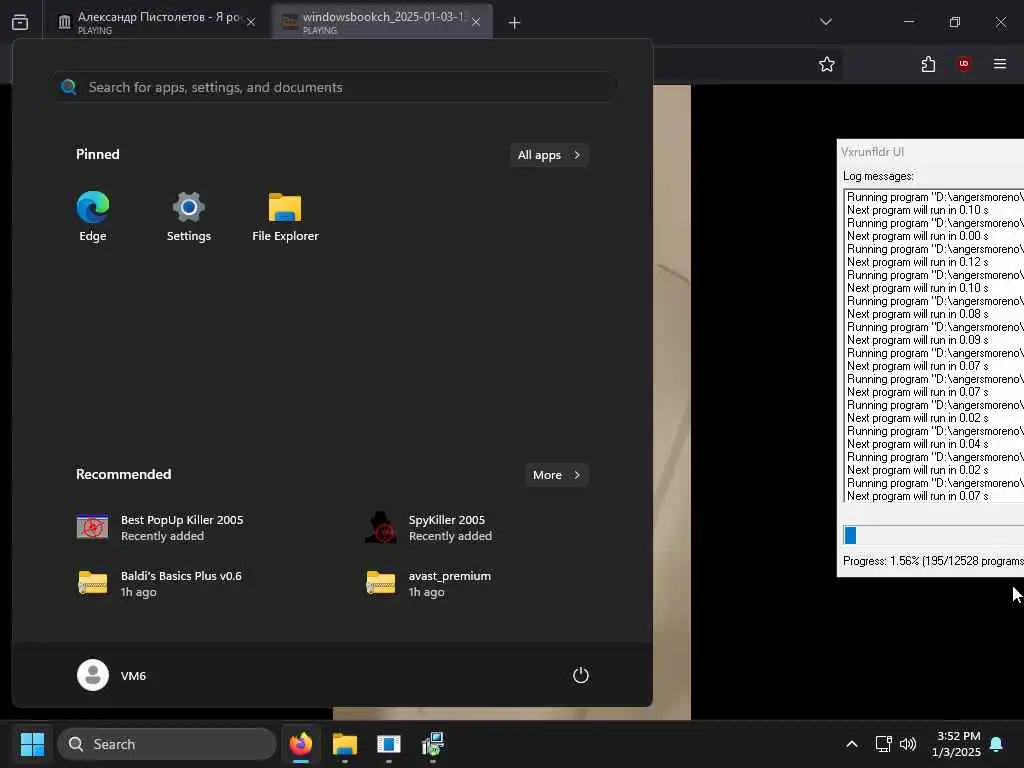The image size is (1024, 768).
Task: Select log line 'Next program will run in 0.00 s'
Action: 918,236
